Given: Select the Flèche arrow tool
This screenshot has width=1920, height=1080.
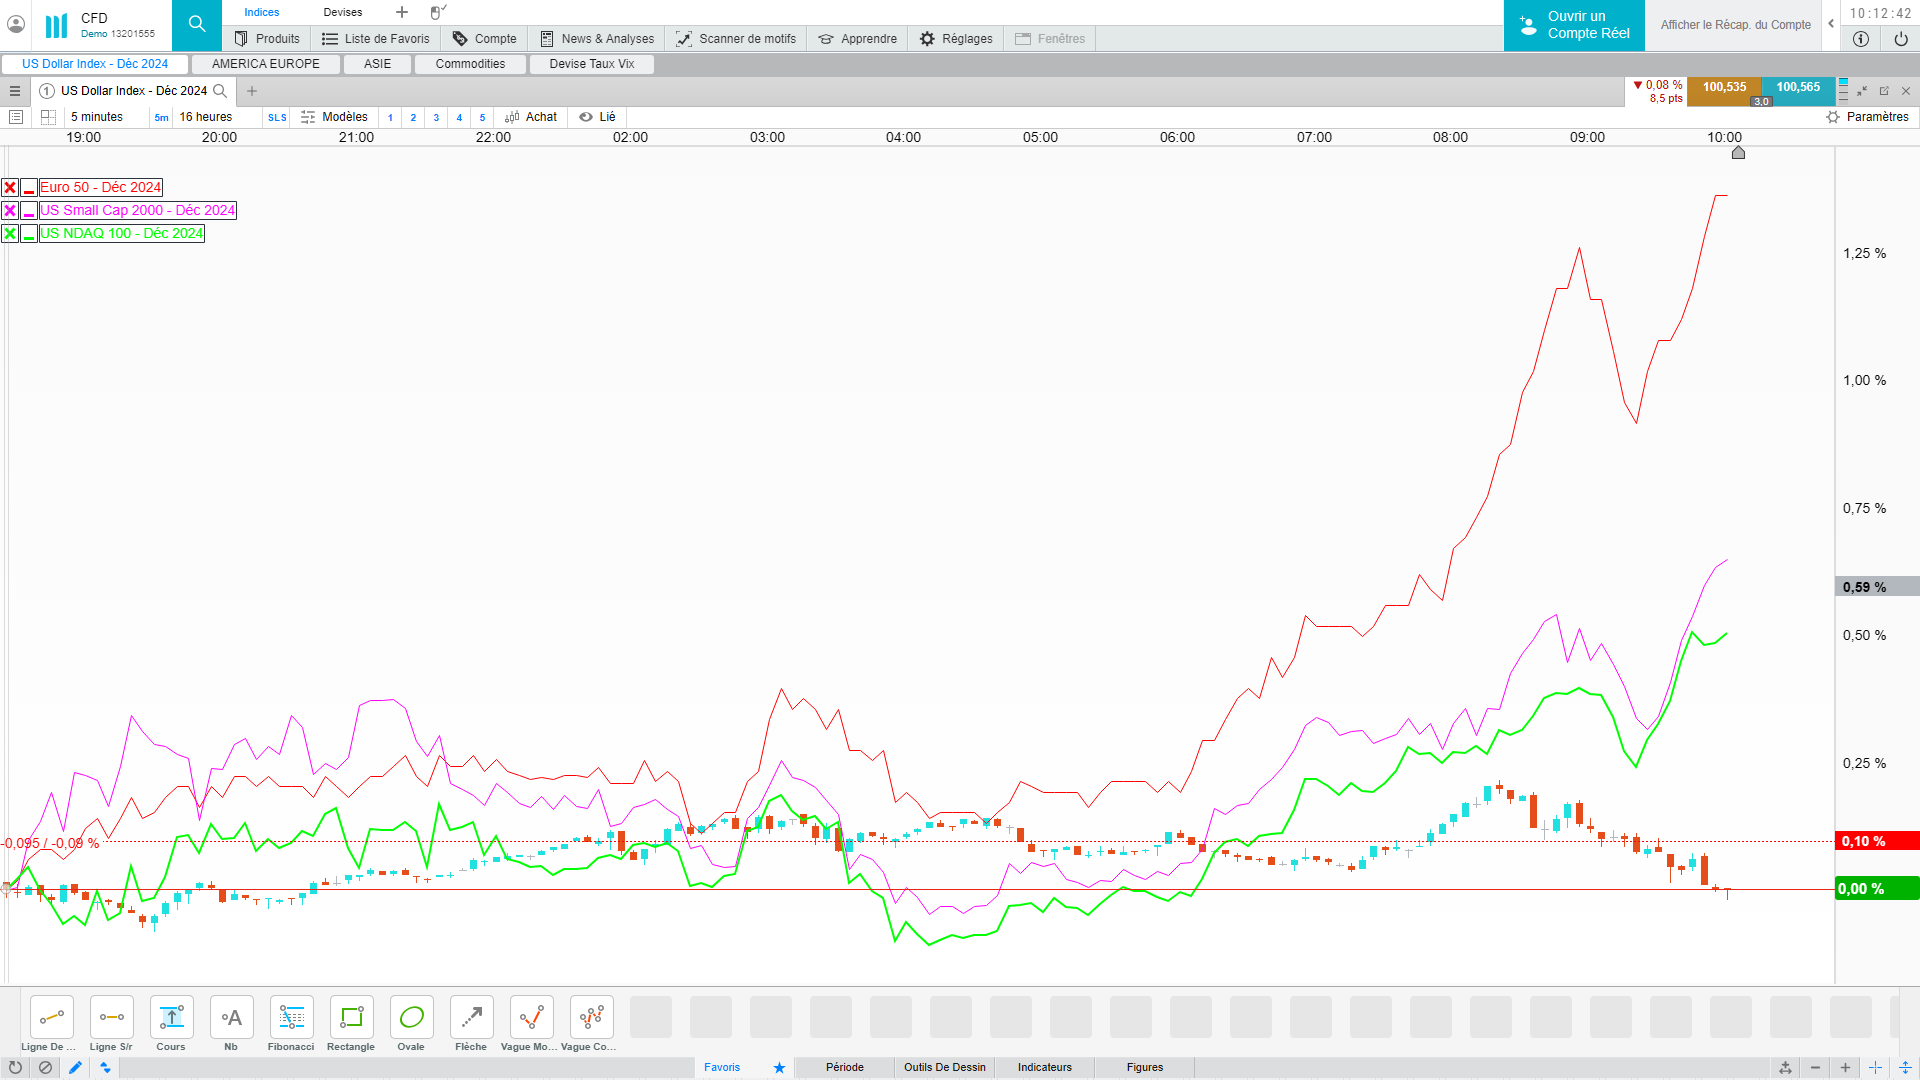Looking at the screenshot, I should (x=471, y=1018).
